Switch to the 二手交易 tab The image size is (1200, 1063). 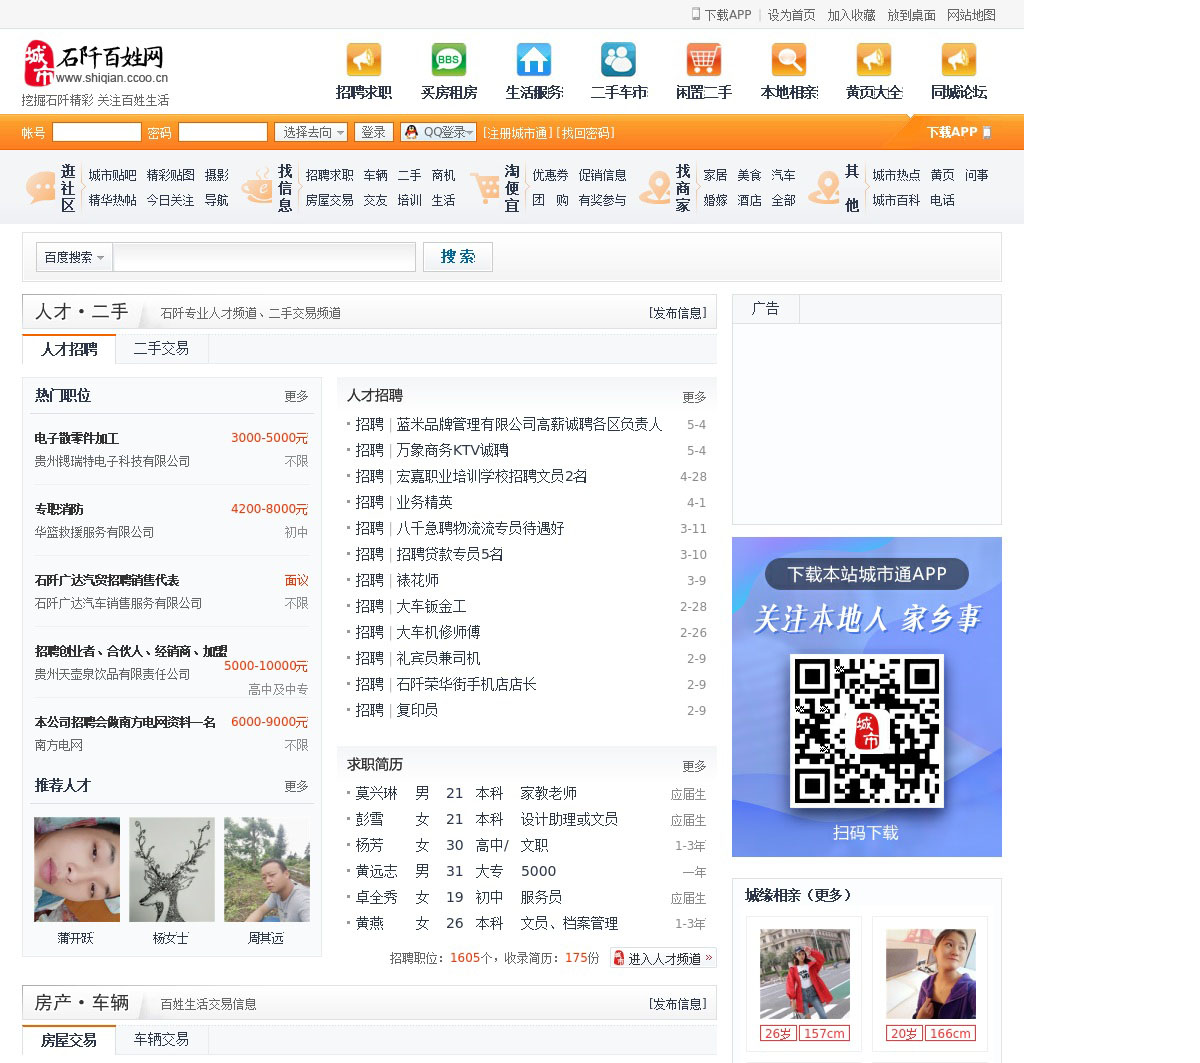point(161,348)
